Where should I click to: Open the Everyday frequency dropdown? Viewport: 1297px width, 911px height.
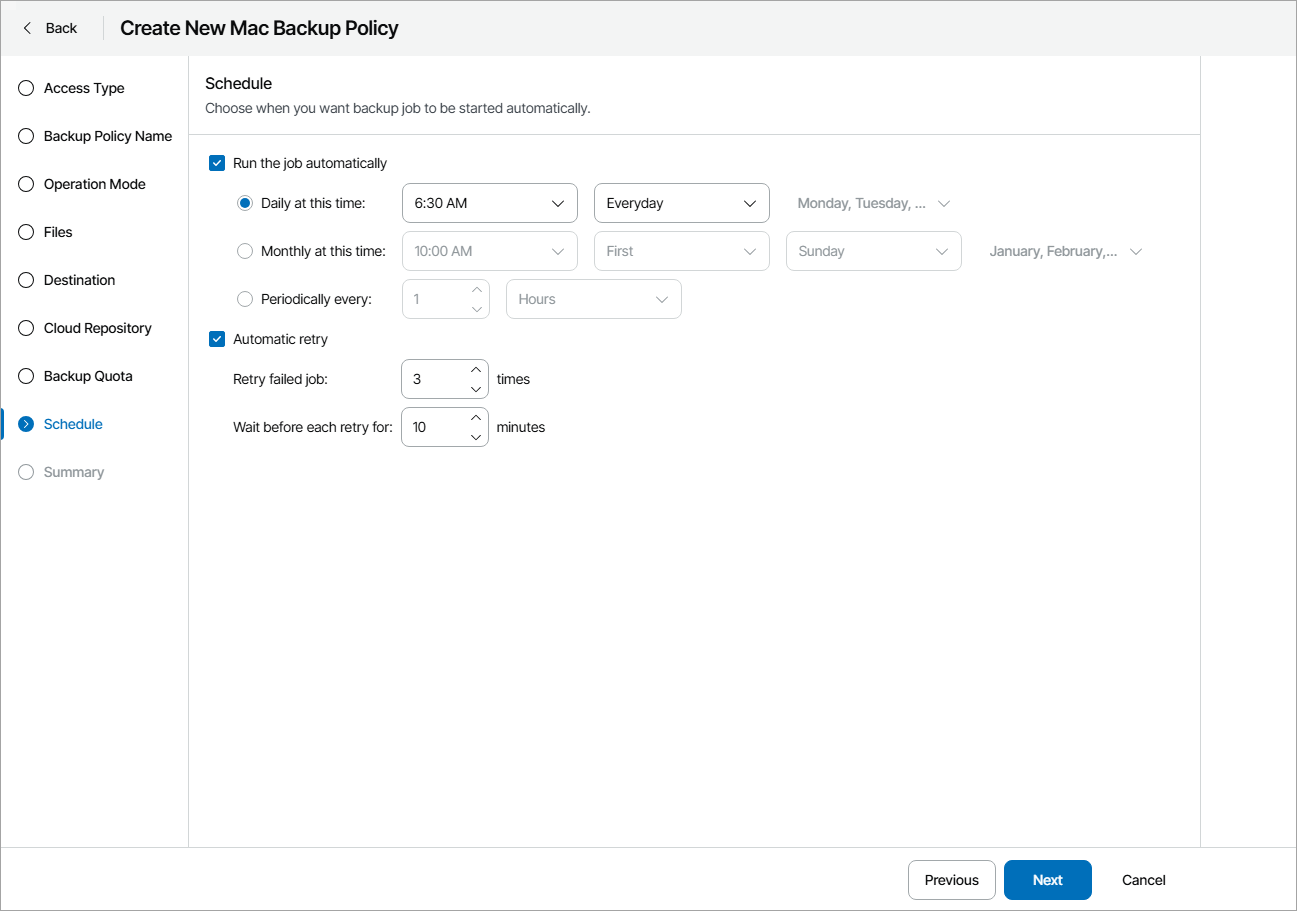pos(681,202)
